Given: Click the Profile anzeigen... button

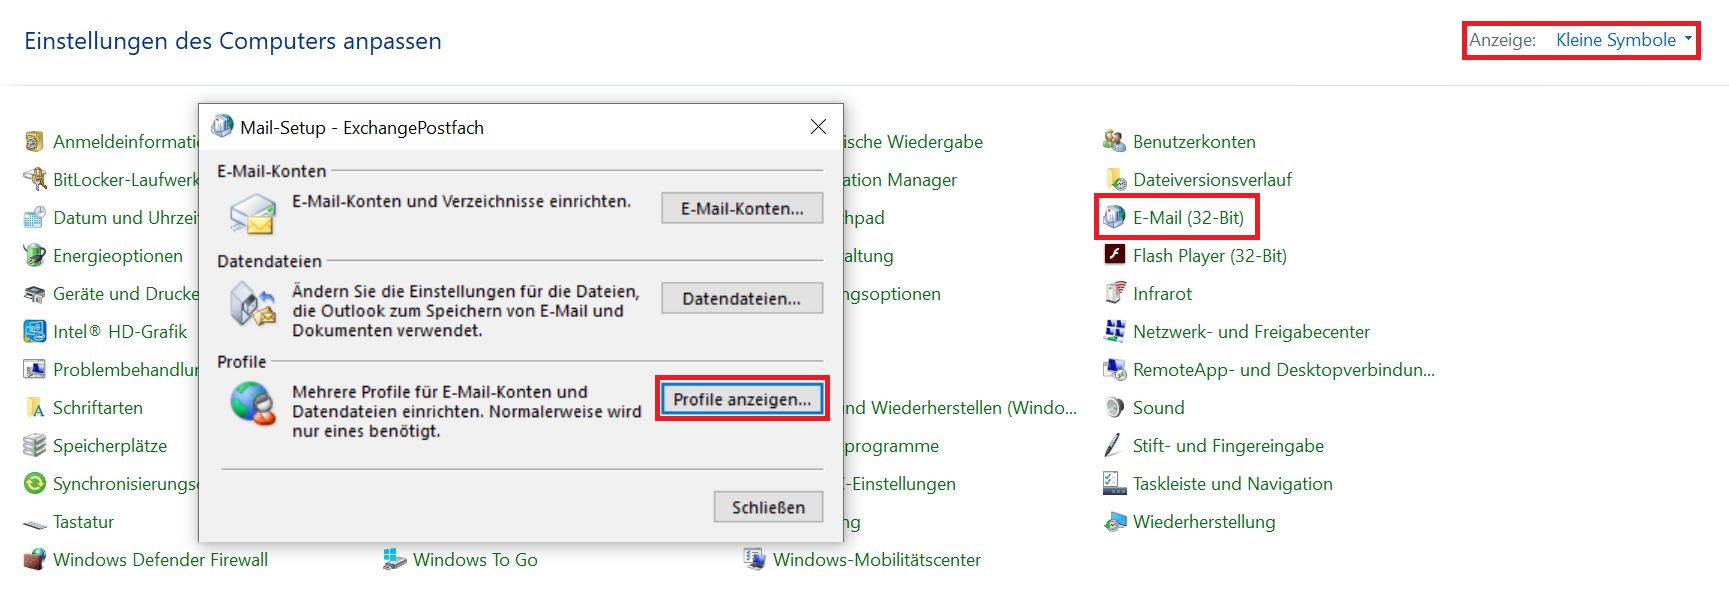Looking at the screenshot, I should 741,399.
